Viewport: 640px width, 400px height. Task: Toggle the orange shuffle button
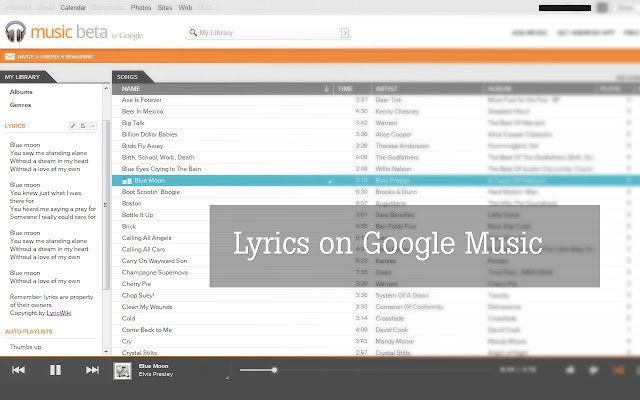(618, 370)
